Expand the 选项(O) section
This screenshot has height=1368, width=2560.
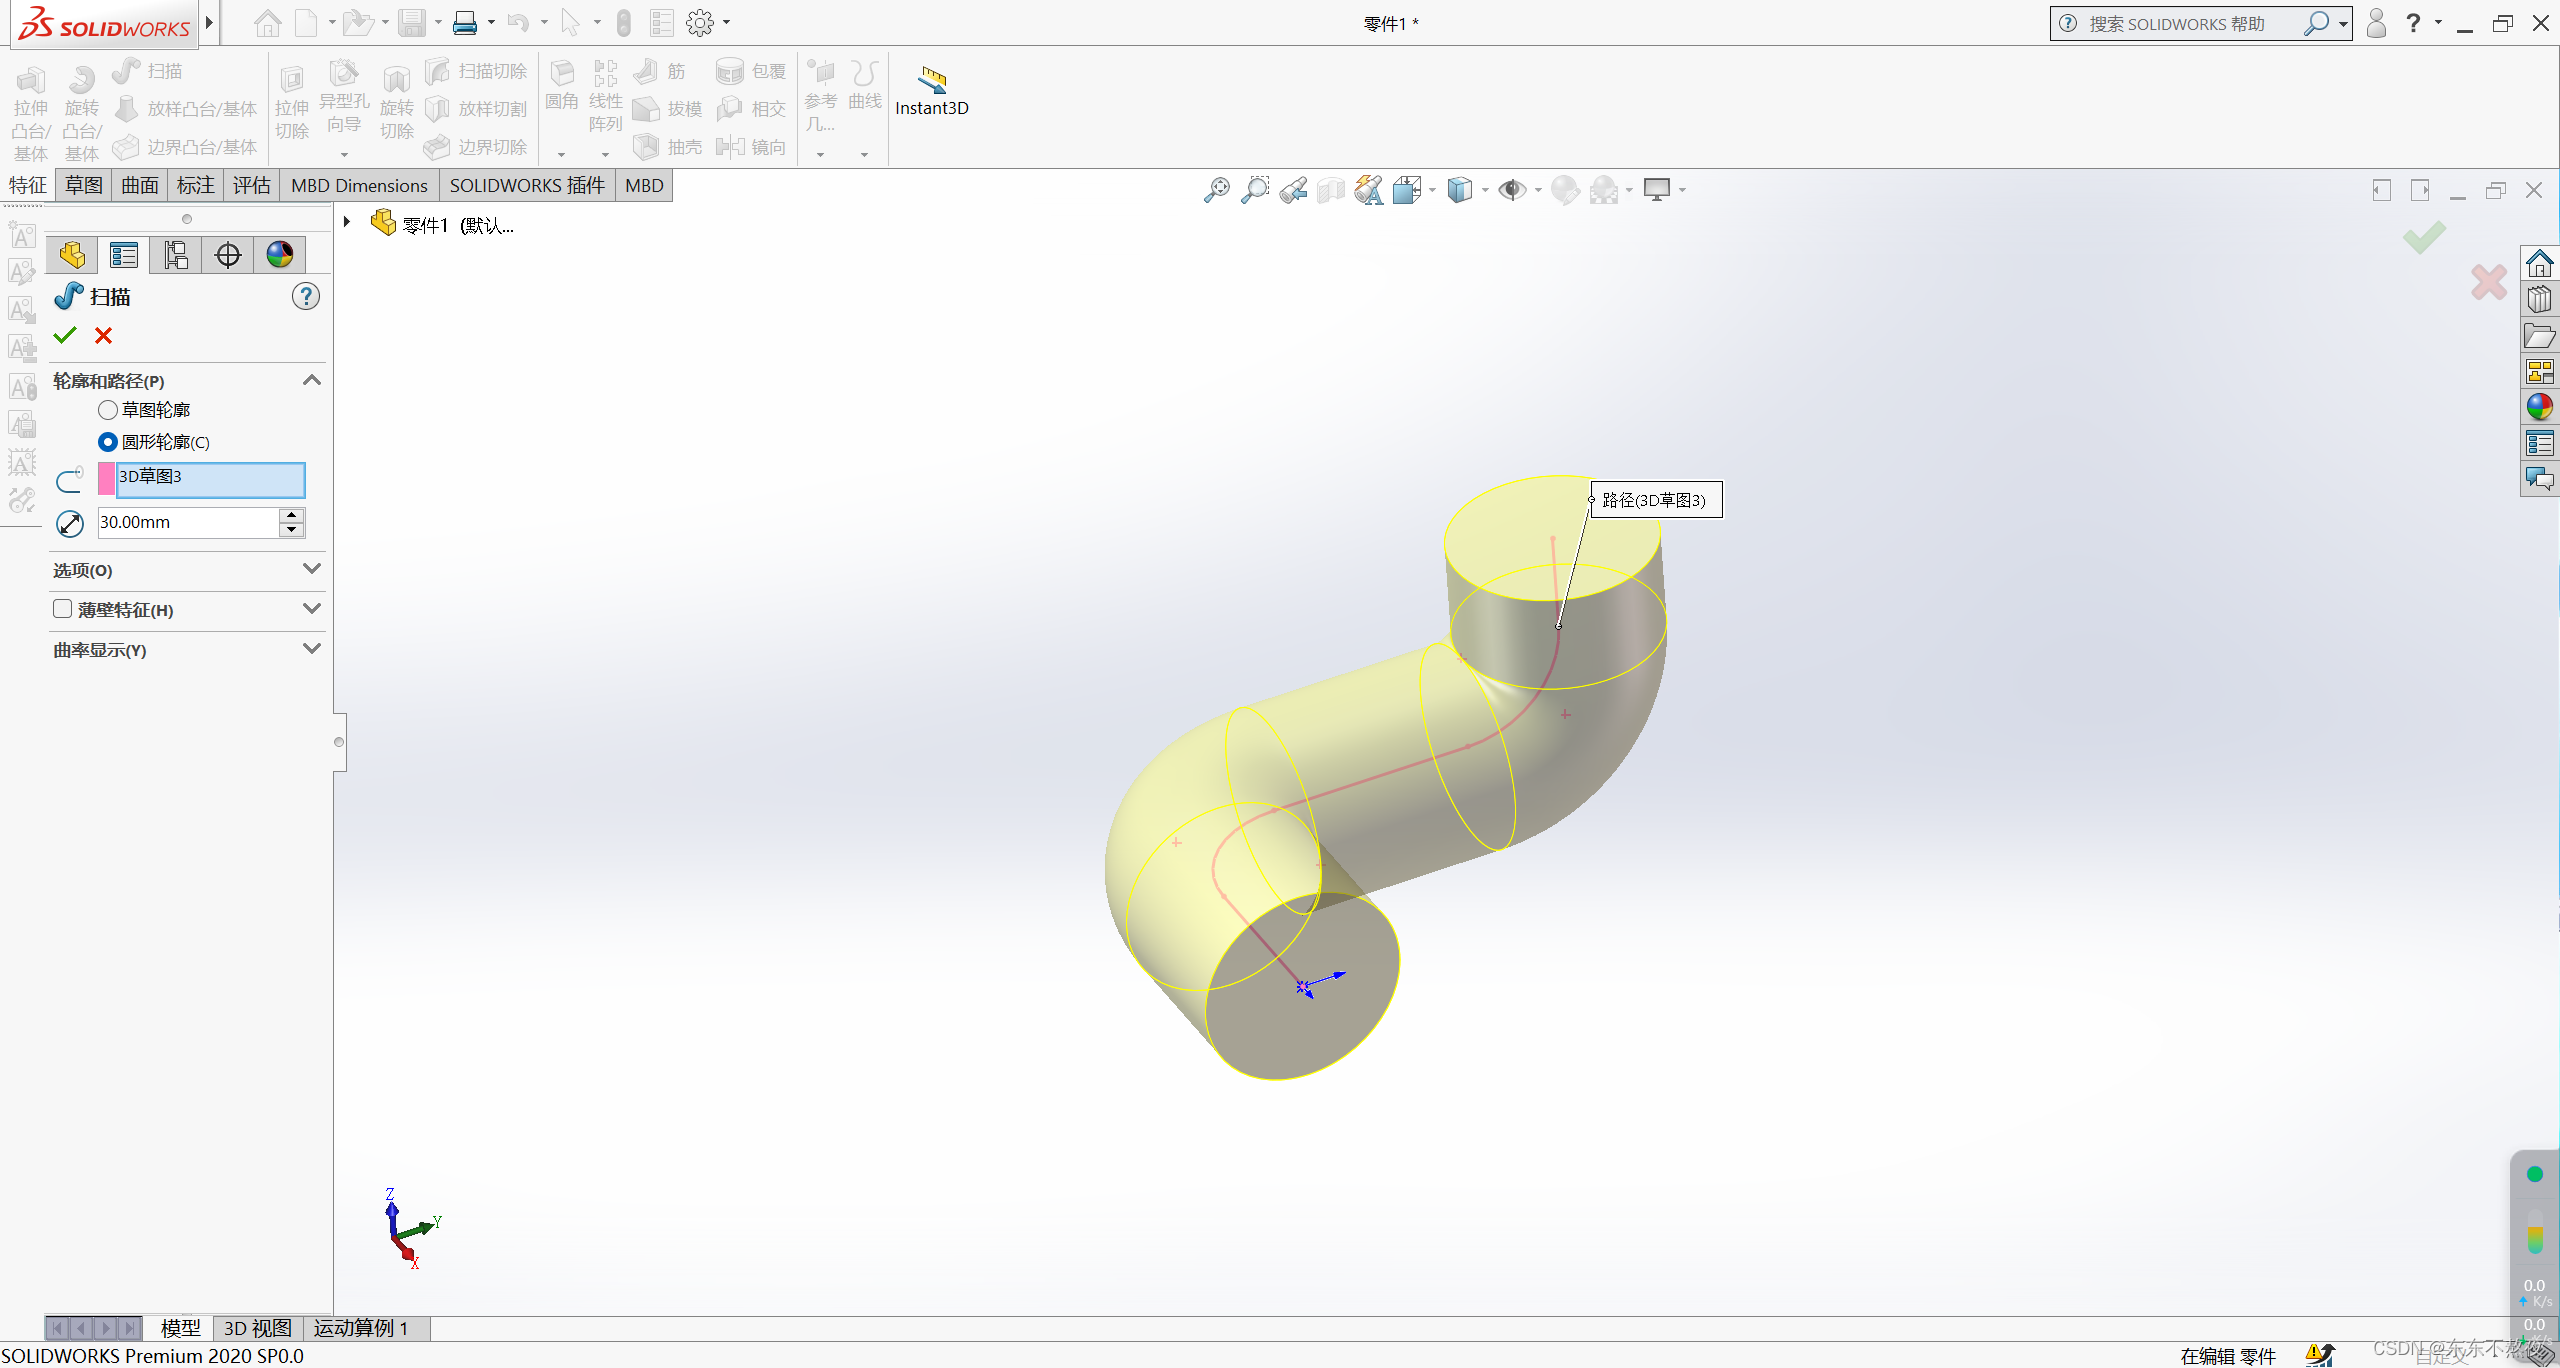click(311, 568)
